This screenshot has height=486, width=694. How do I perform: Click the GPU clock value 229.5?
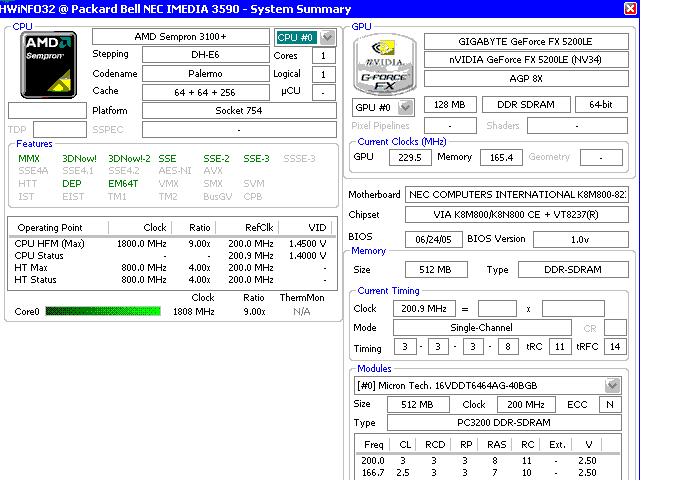coord(410,157)
